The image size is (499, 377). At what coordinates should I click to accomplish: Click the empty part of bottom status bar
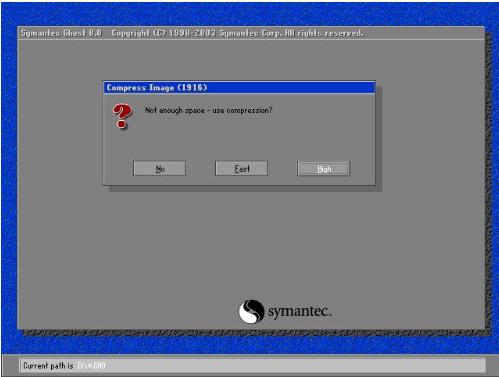pyautogui.click(x=293, y=366)
